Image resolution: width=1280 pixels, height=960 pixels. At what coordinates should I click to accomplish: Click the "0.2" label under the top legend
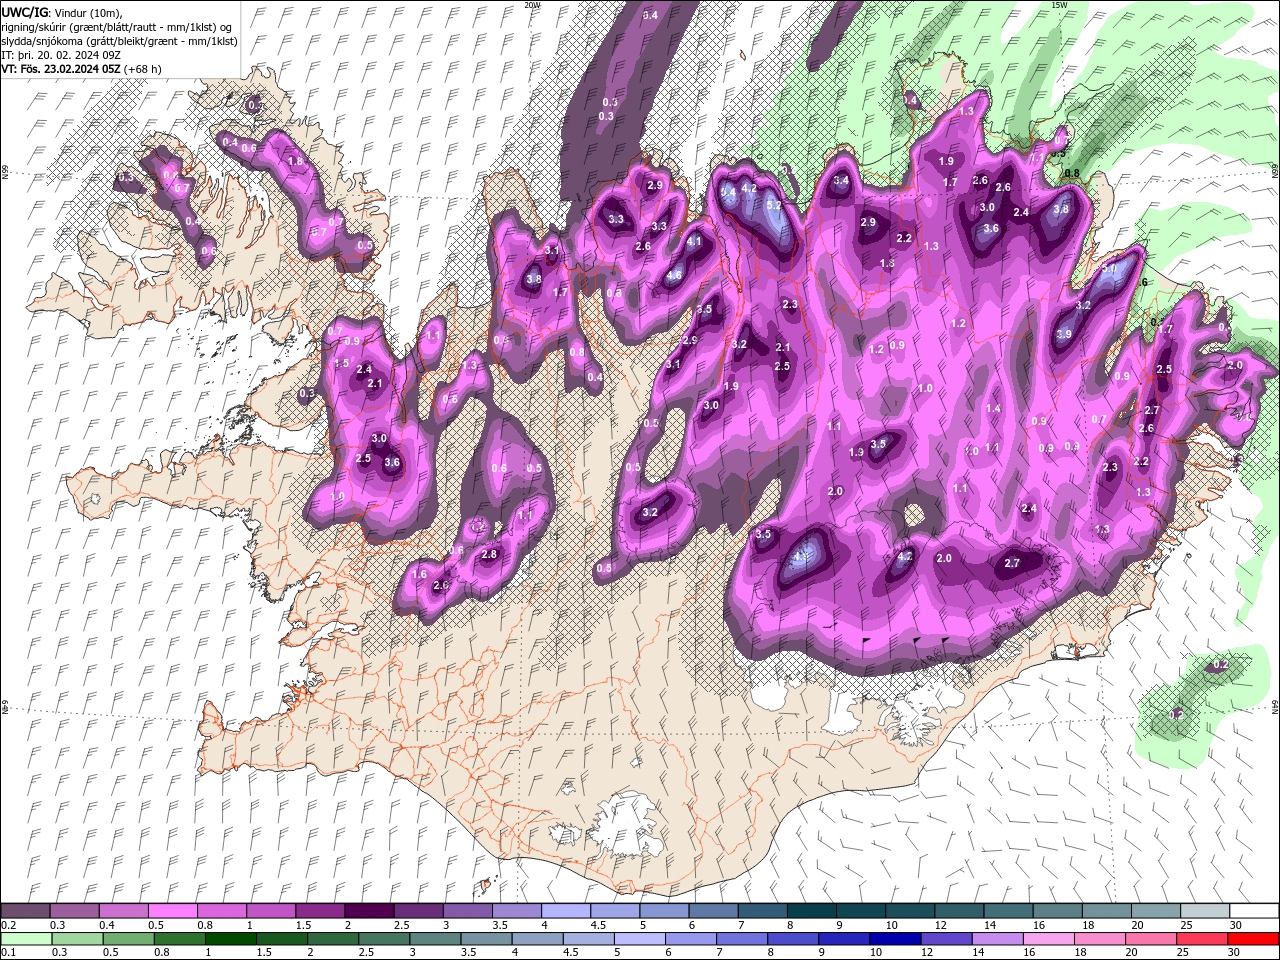pyautogui.click(x=9, y=925)
